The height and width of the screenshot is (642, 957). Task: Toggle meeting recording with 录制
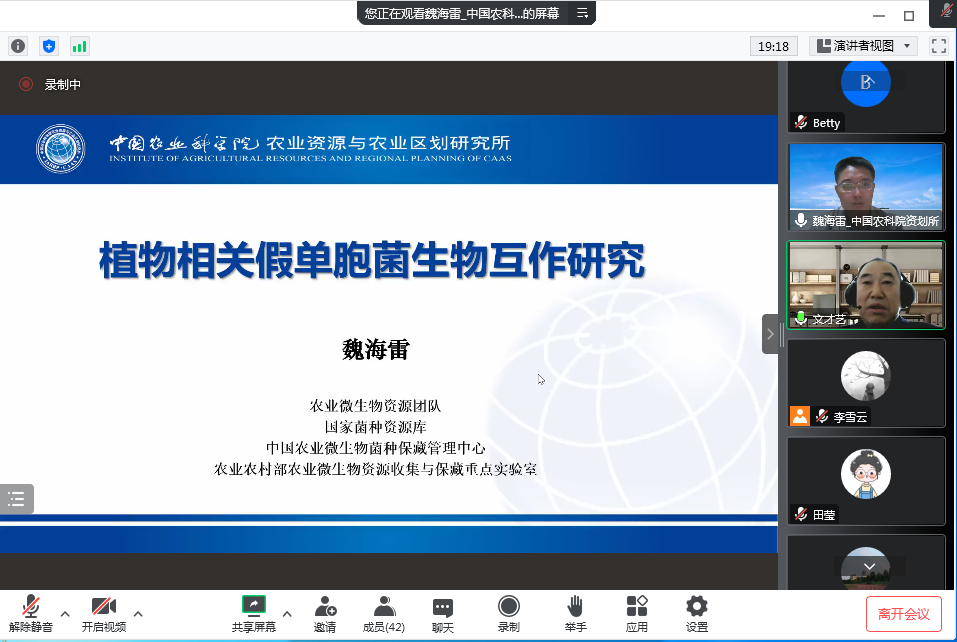click(x=509, y=613)
